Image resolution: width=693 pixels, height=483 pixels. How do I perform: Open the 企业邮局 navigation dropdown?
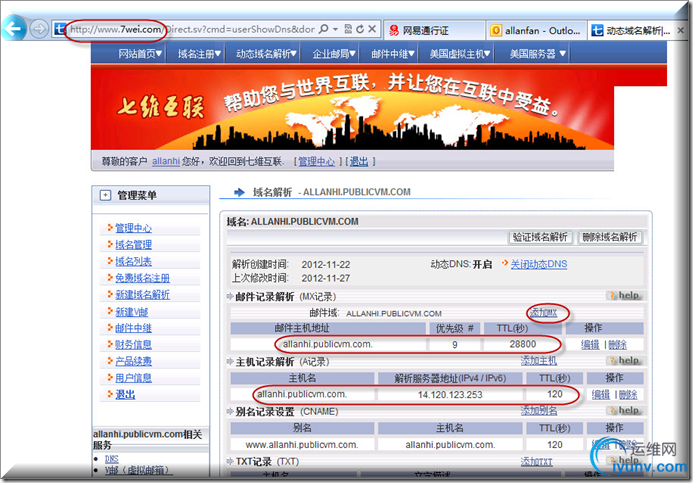[x=334, y=54]
